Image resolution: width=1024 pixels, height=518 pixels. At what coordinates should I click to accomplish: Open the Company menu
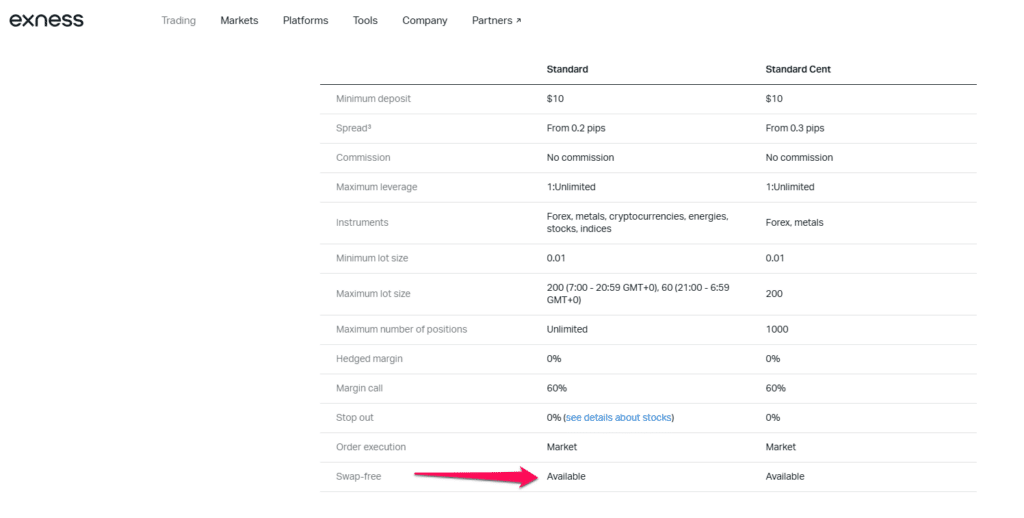tap(424, 20)
